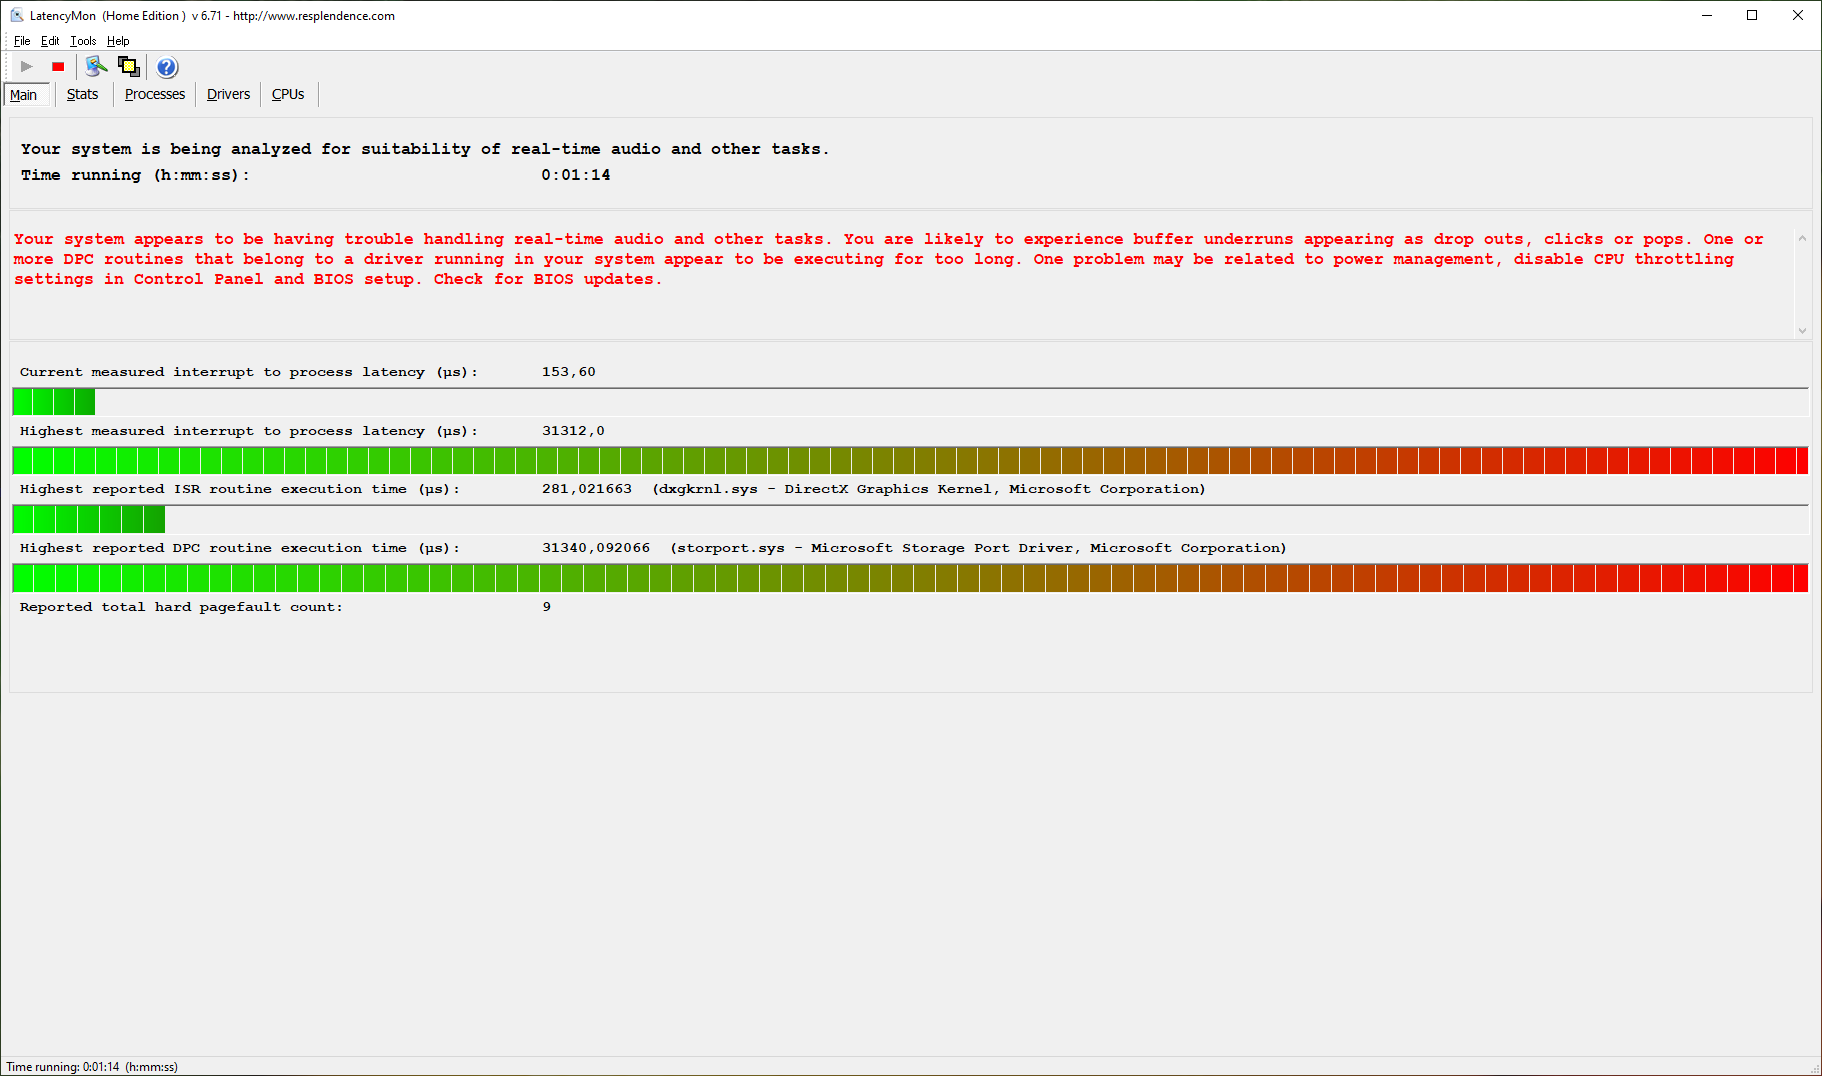Click the highest latency value 31312,0
1822x1076 pixels.
pyautogui.click(x=573, y=431)
